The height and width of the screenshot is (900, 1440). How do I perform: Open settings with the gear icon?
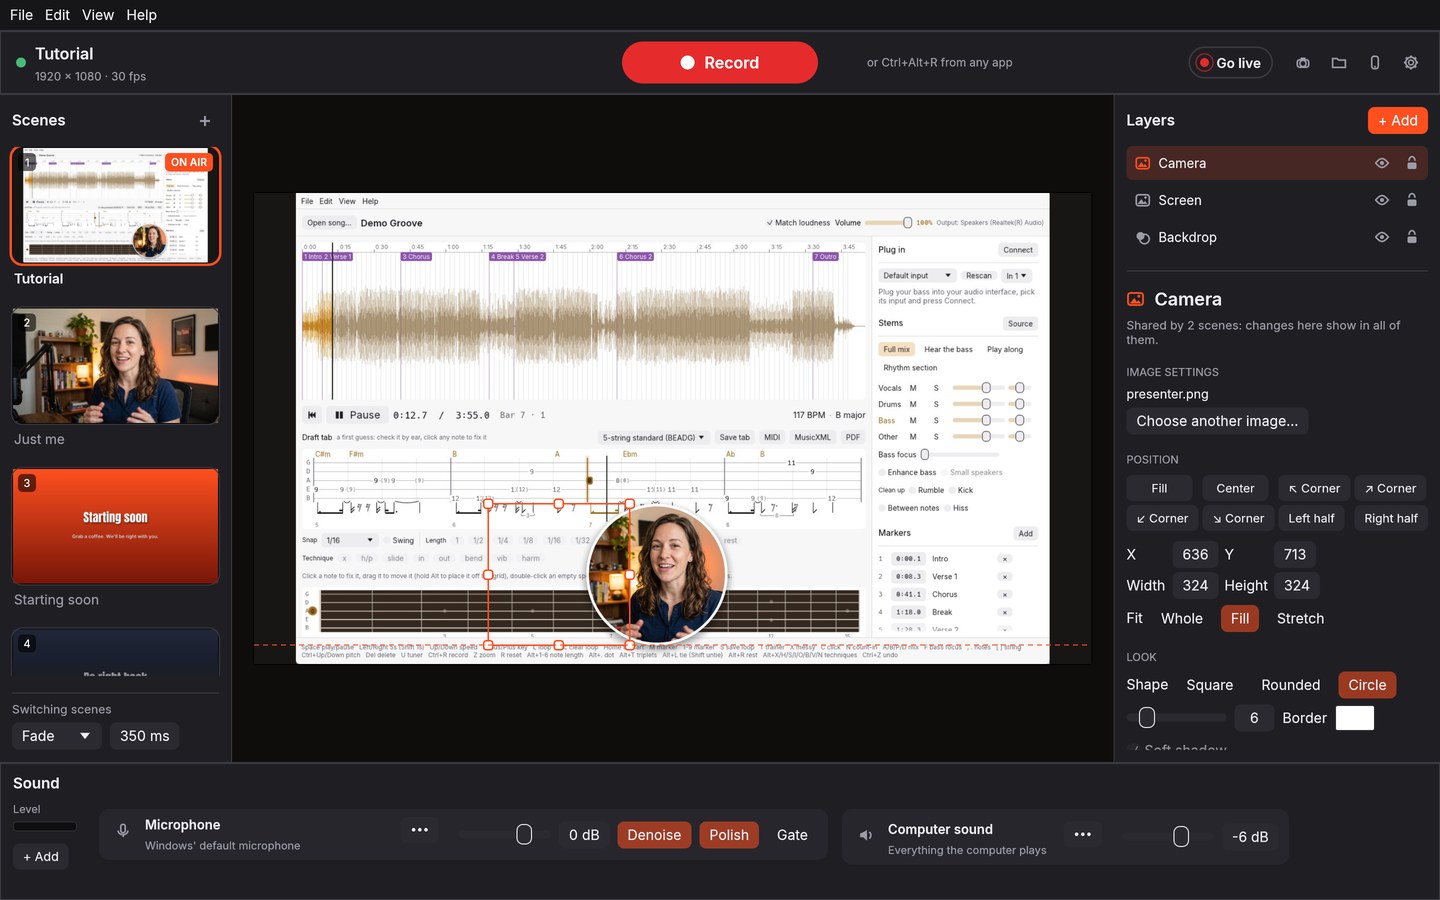pos(1411,63)
